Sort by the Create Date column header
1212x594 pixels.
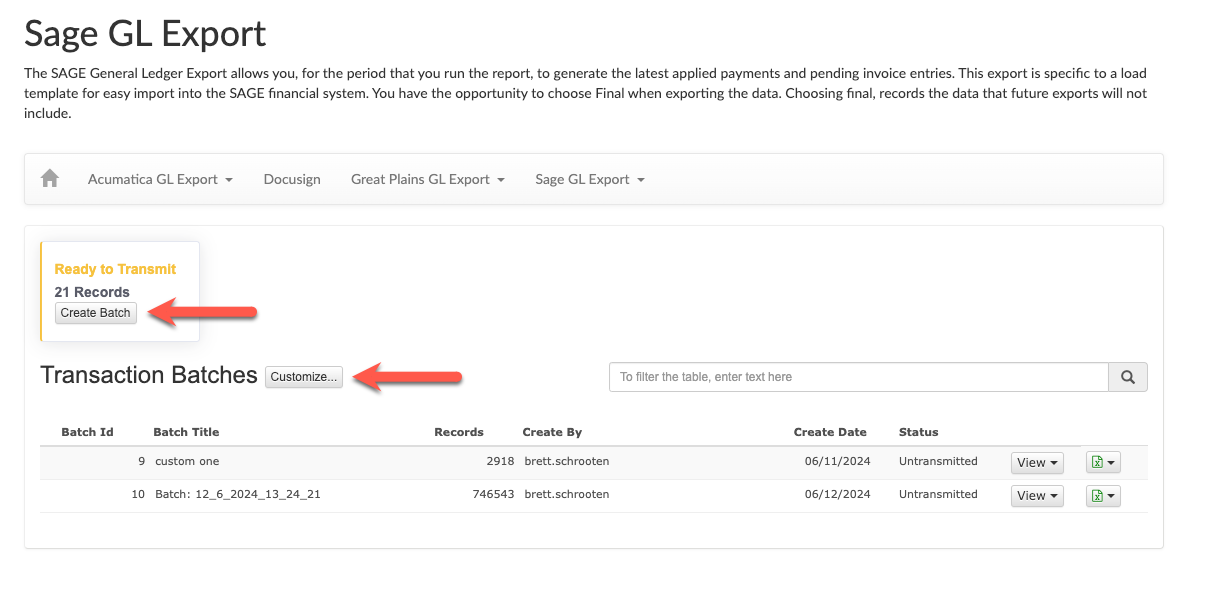830,432
